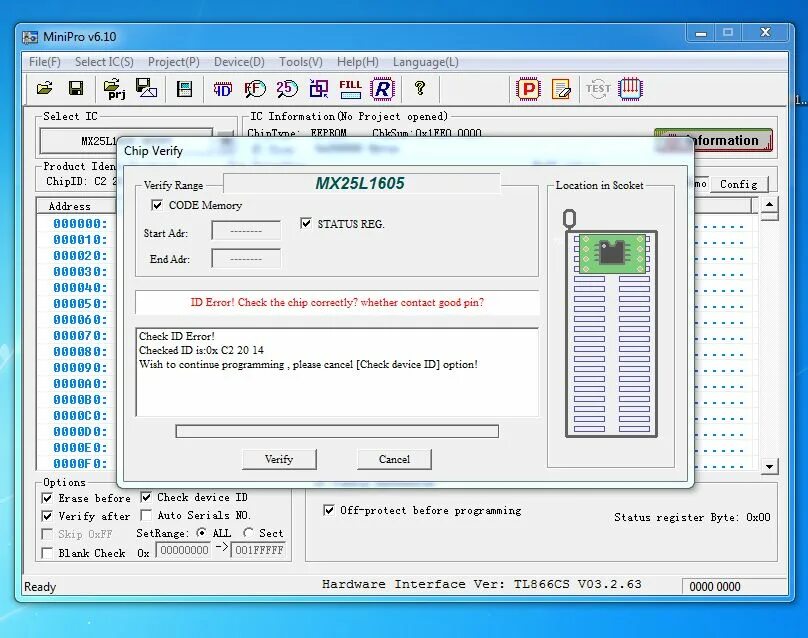808x638 pixels.
Task: Click the chip image in socket diagram
Action: (612, 254)
